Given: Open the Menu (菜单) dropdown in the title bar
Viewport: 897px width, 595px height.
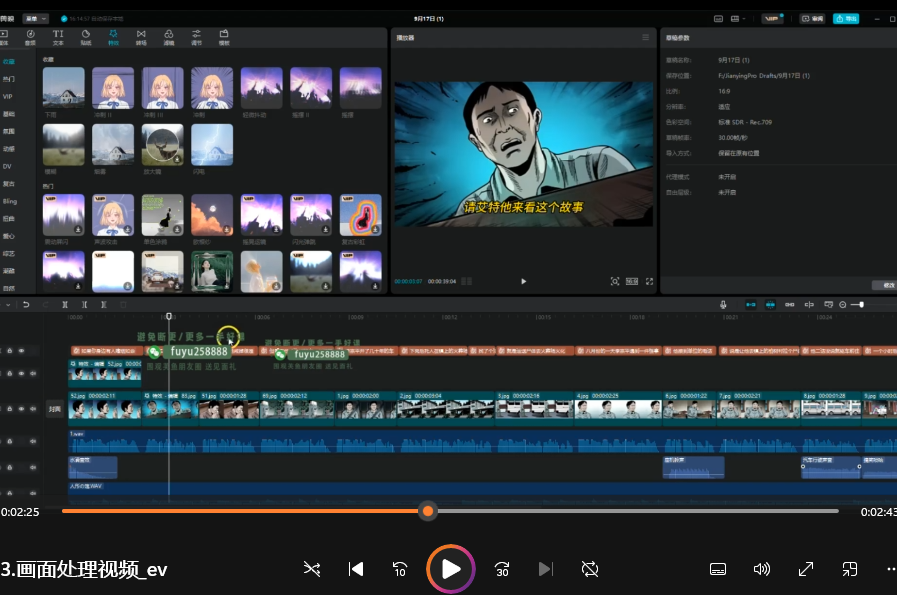Looking at the screenshot, I should pos(35,19).
